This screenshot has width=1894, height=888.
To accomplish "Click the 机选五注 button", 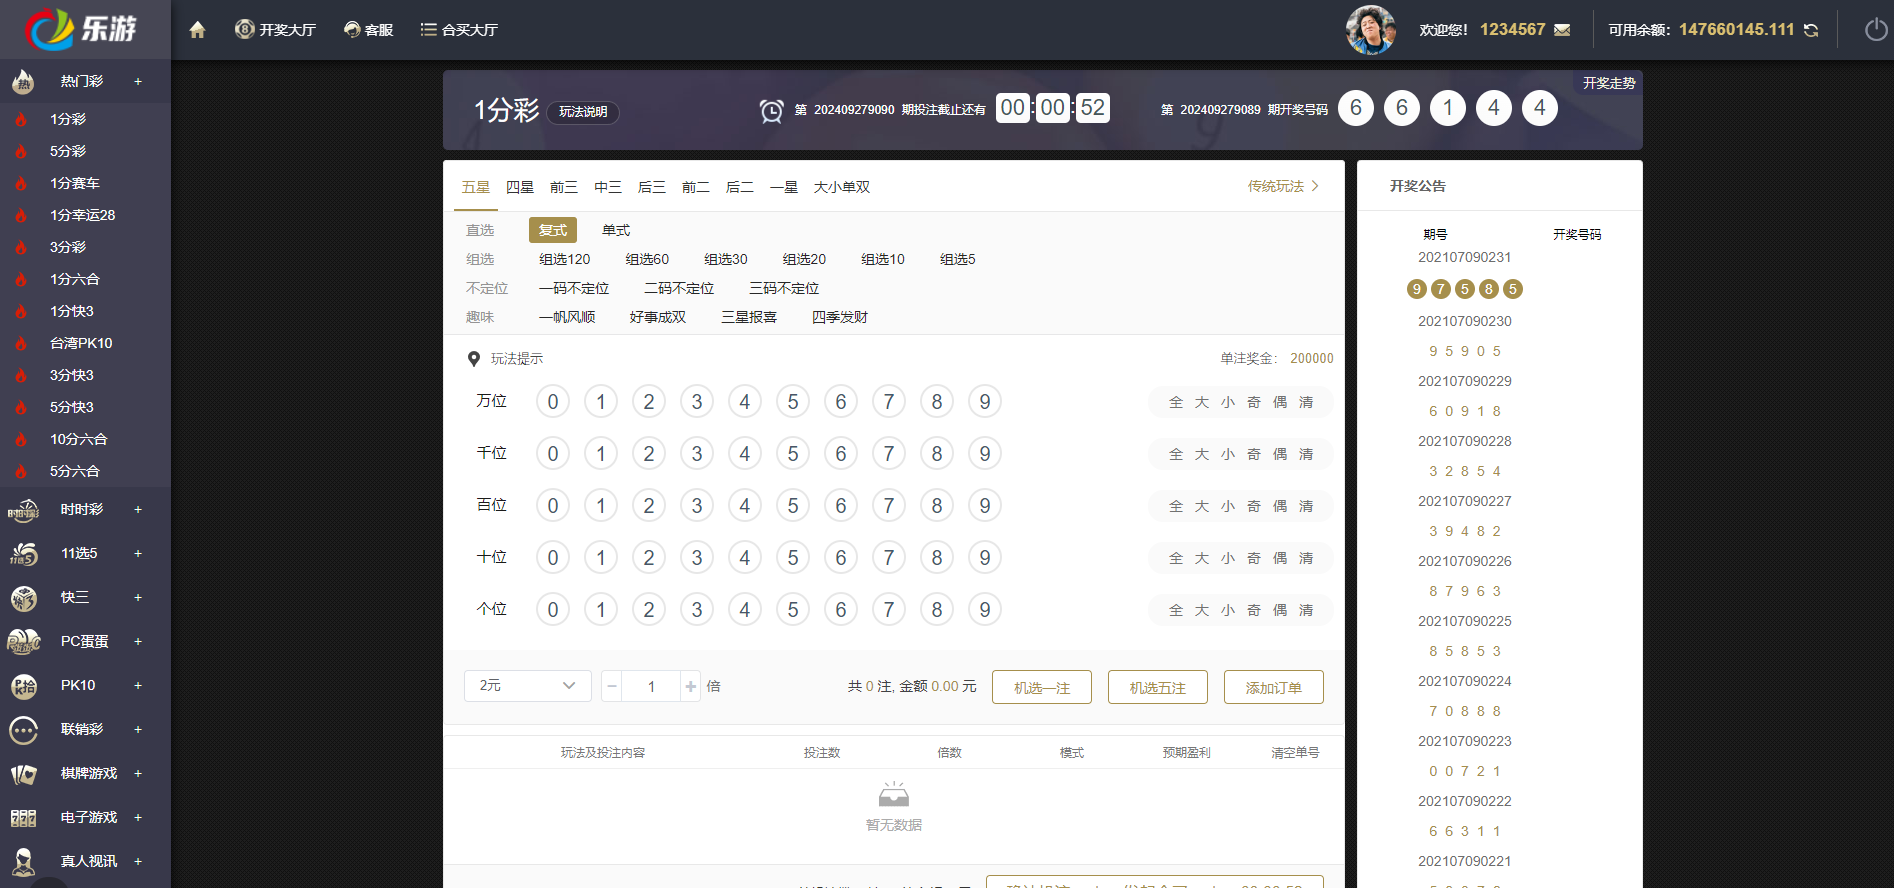I will (x=1157, y=687).
